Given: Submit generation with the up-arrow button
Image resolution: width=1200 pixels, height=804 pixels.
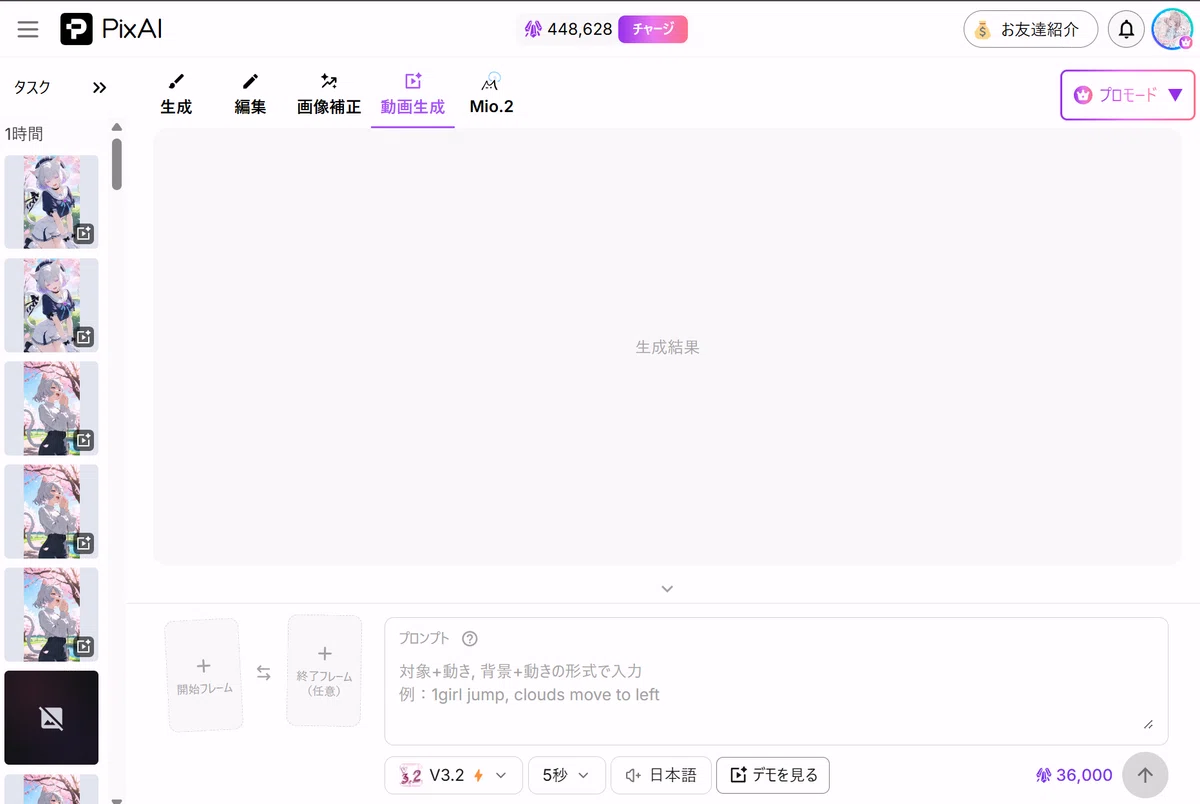Looking at the screenshot, I should pos(1145,775).
